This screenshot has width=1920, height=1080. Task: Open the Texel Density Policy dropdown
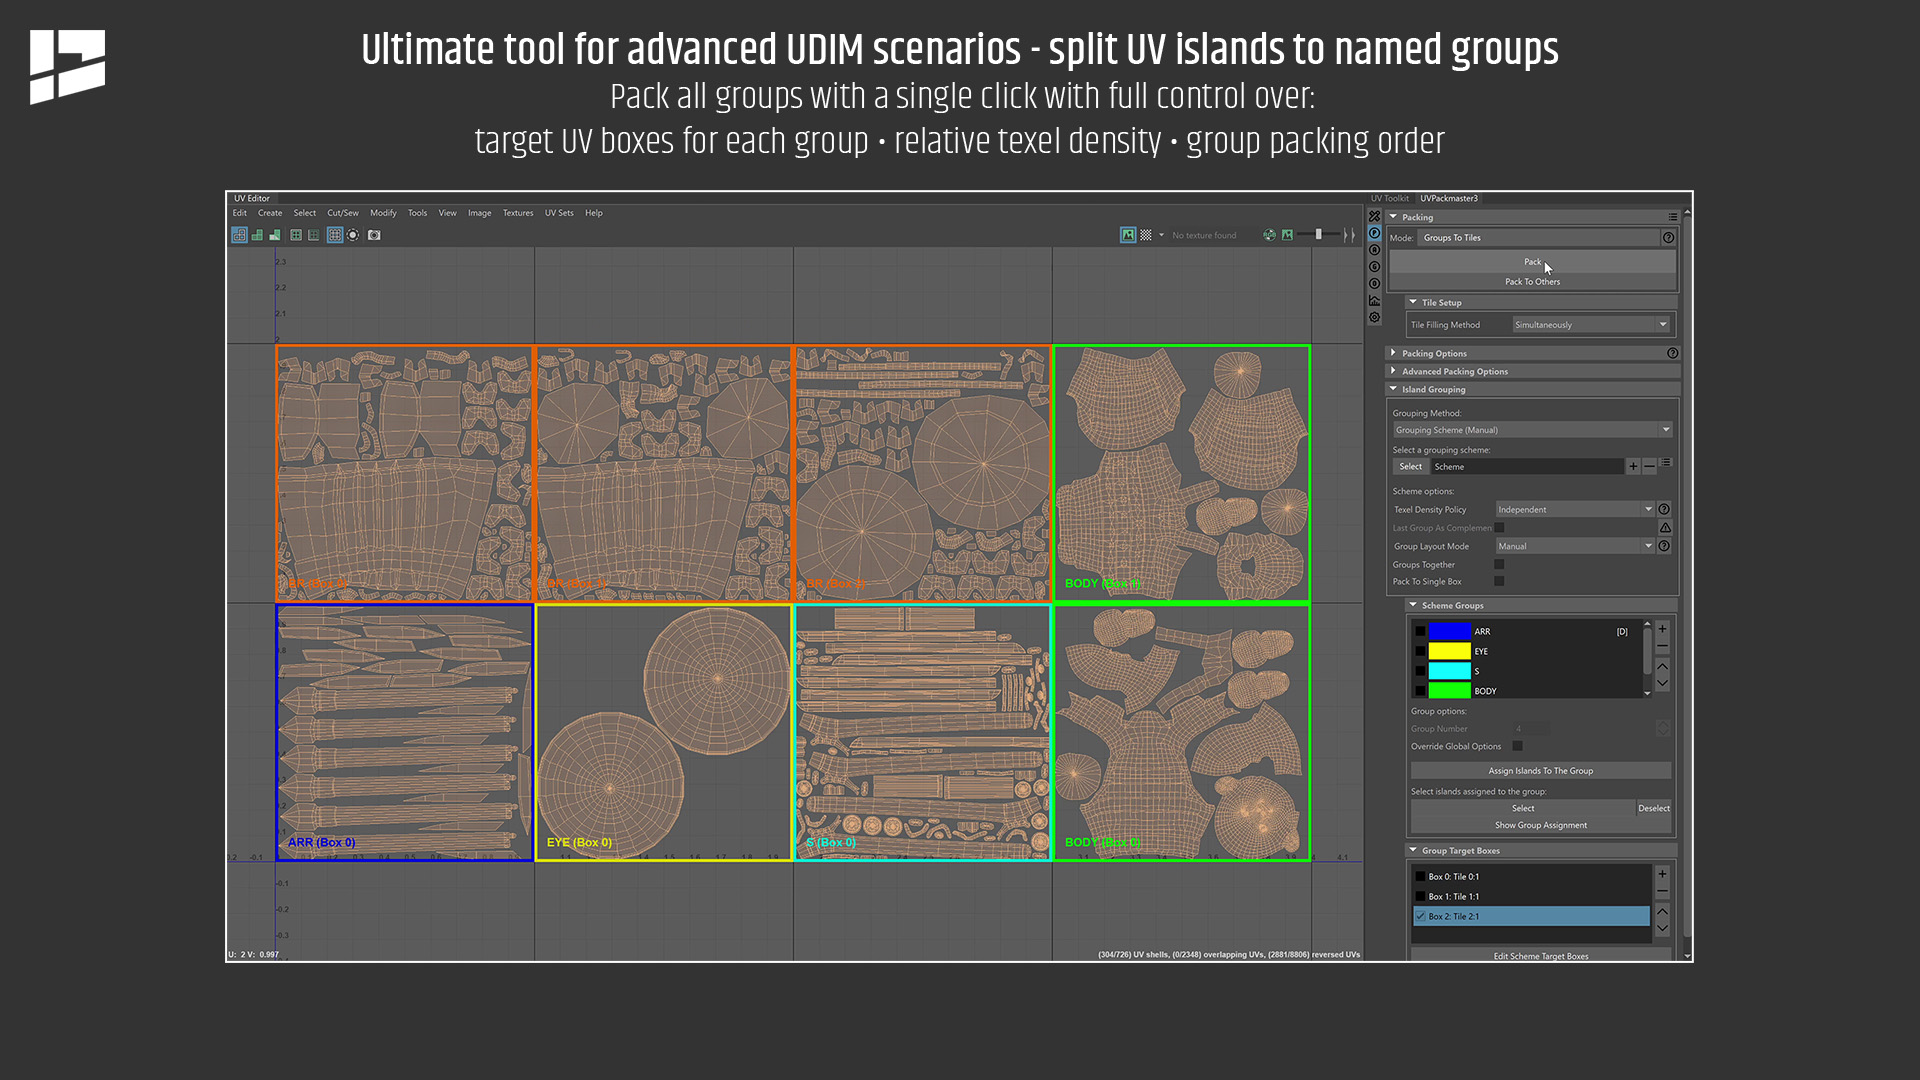[x=1574, y=509]
